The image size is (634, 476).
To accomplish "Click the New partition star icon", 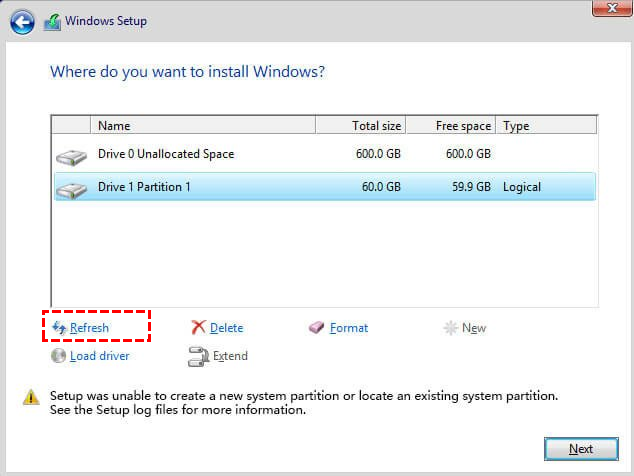I will 452,328.
